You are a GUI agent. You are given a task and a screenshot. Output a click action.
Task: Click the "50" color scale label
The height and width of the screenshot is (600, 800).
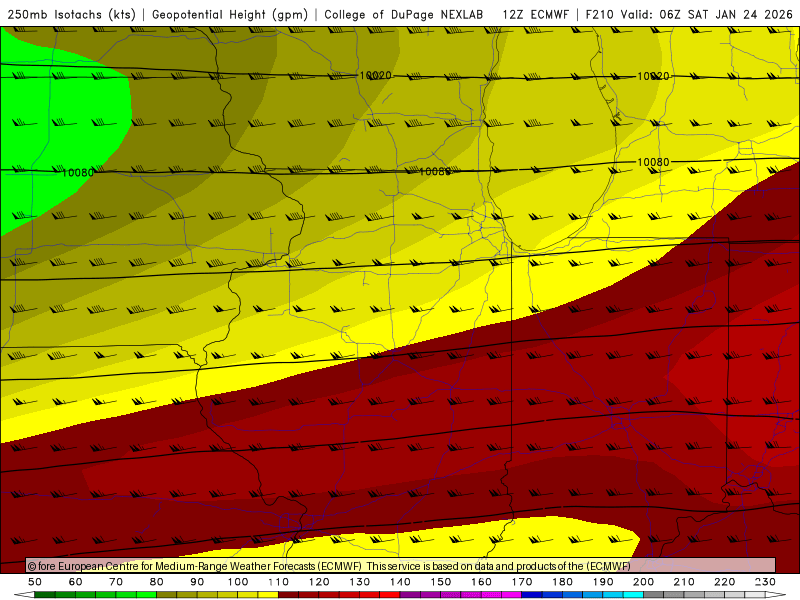35,582
